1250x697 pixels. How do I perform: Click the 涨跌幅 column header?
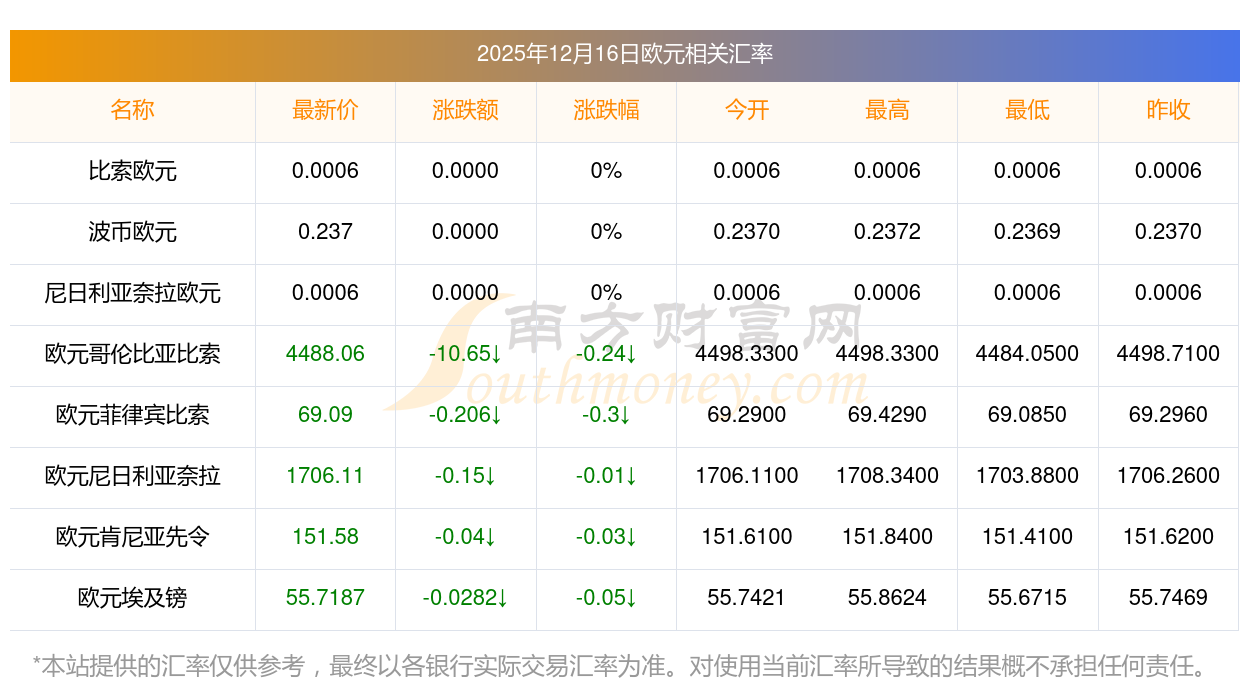pyautogui.click(x=606, y=110)
